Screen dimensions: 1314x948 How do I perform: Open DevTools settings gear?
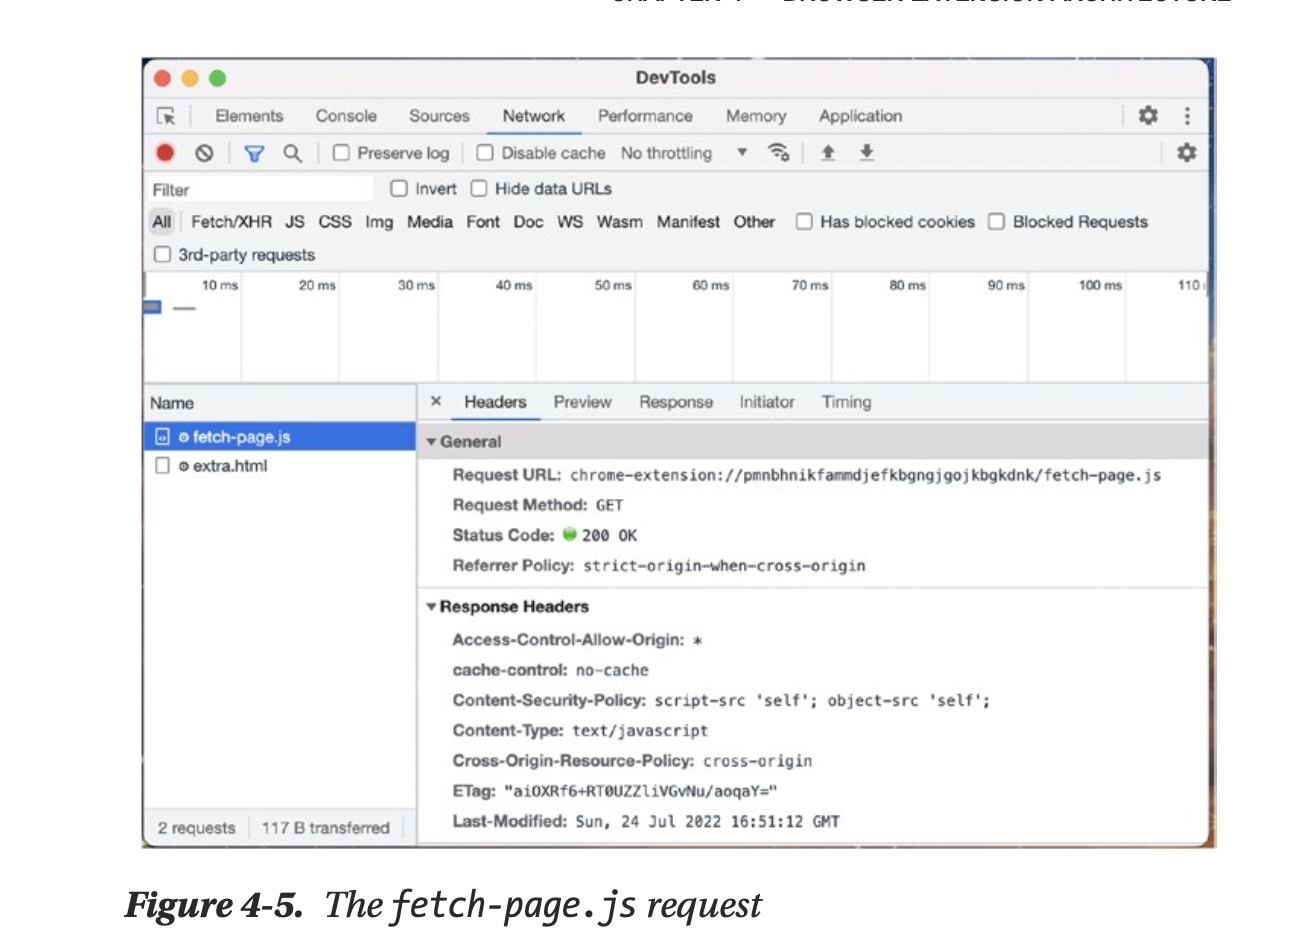[1148, 115]
